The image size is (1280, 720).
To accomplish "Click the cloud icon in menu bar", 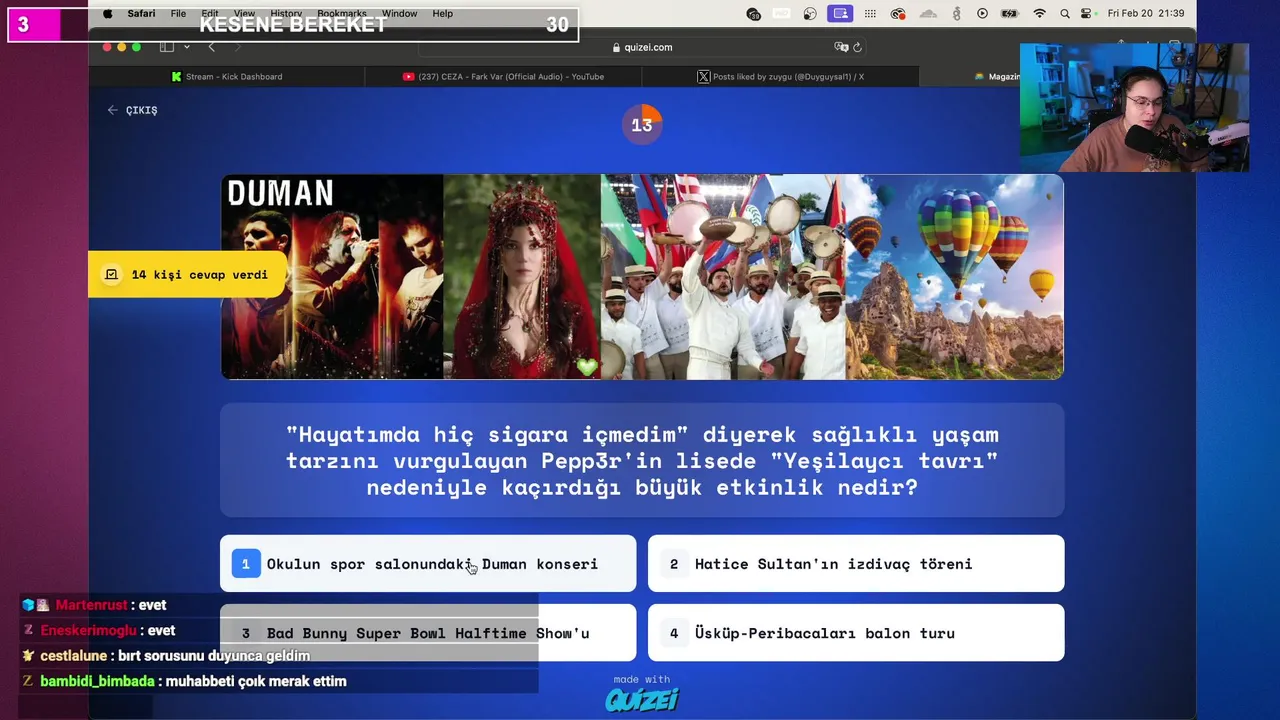I will (x=928, y=14).
